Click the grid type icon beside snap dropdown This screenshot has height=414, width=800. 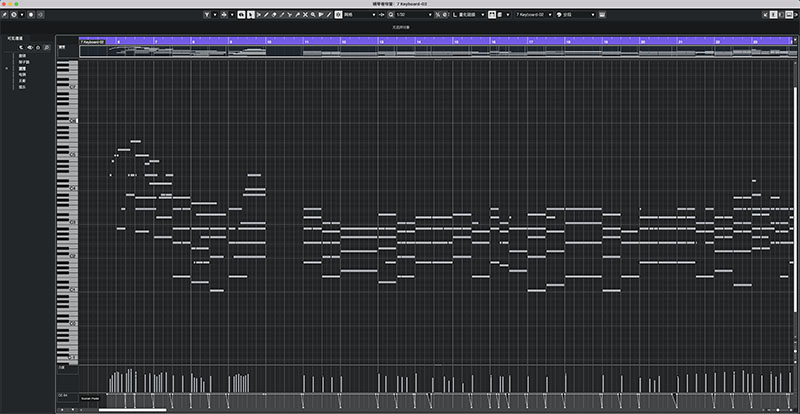pyautogui.click(x=382, y=15)
